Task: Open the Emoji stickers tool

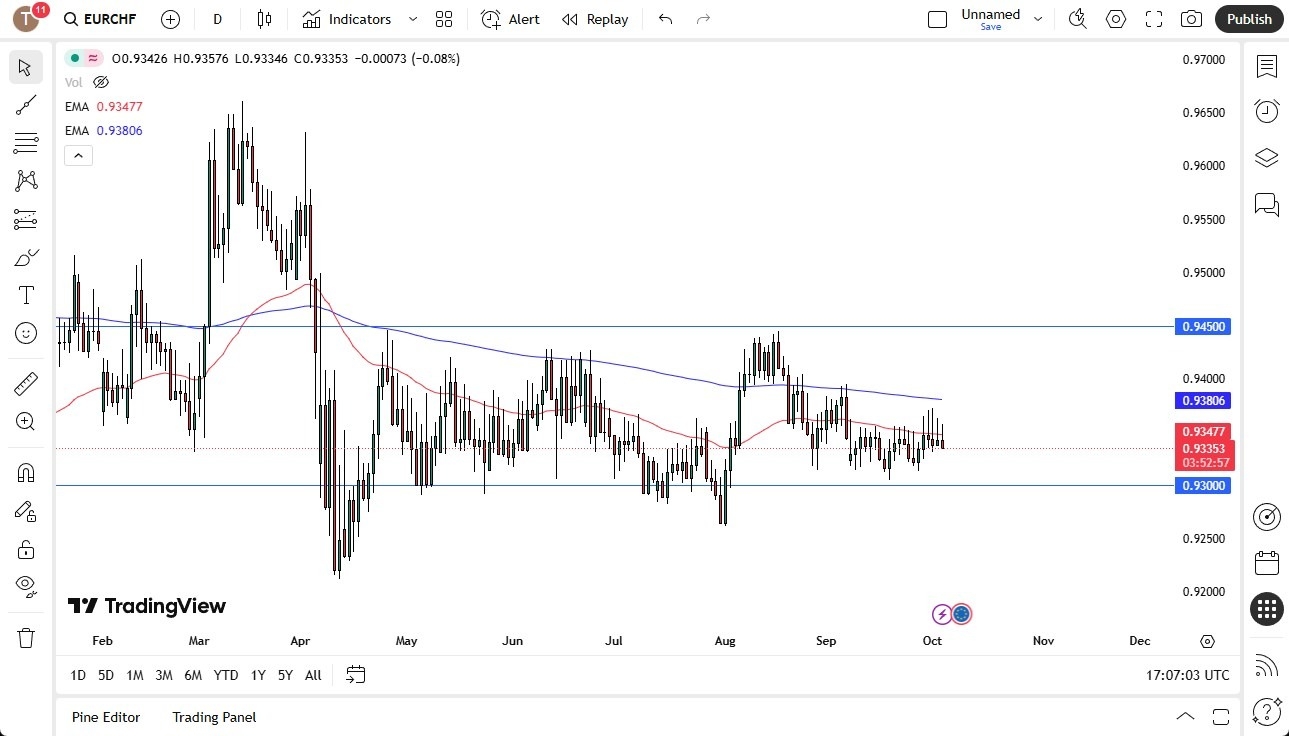Action: click(26, 333)
